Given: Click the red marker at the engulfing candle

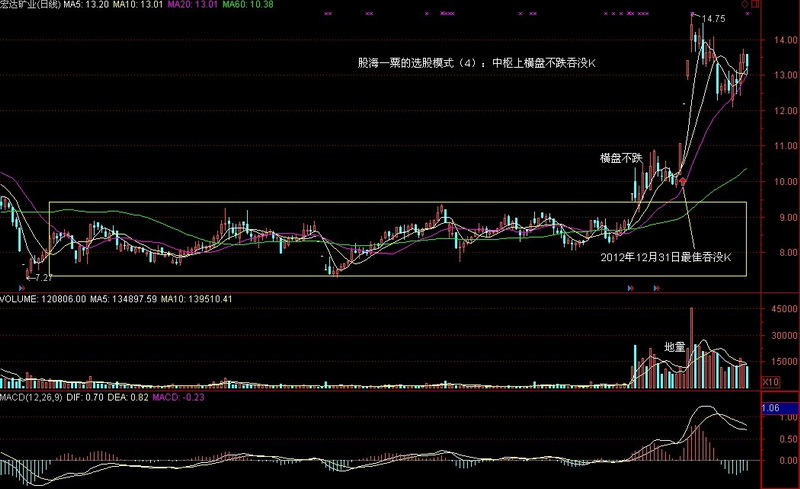Looking at the screenshot, I should tap(683, 182).
